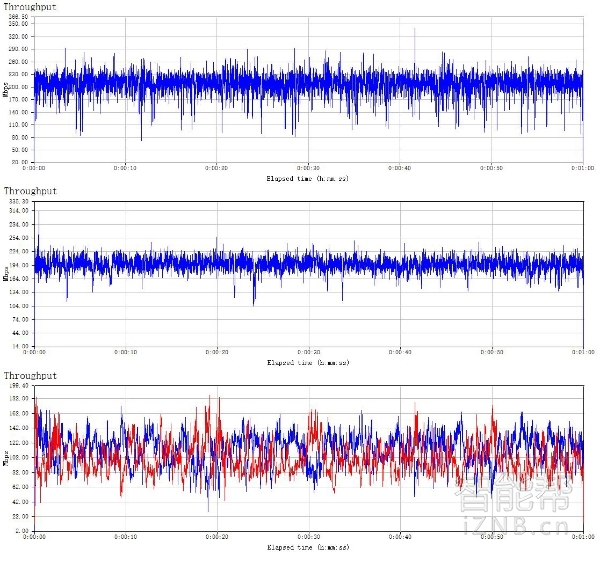The image size is (600, 563).
Task: Click the 170.00 label on the top chart's axis
Action: pos(18,100)
